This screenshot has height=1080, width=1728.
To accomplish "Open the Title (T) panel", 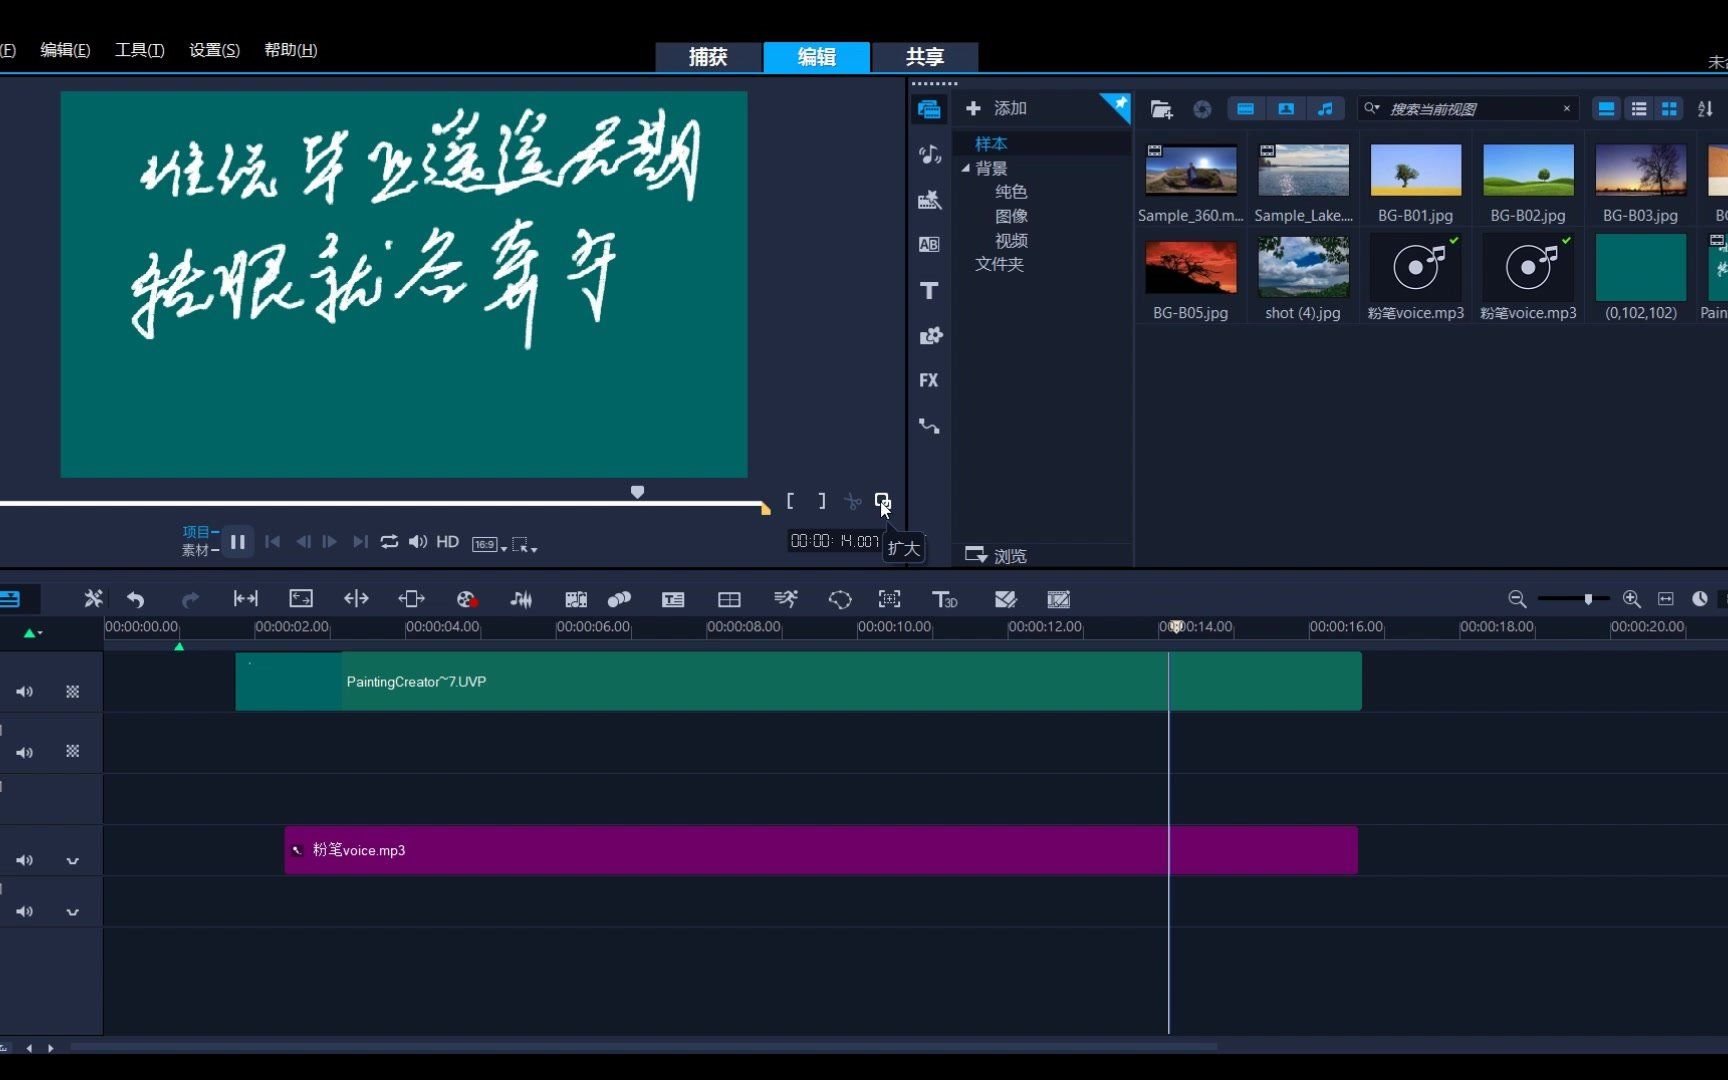I will coord(929,290).
